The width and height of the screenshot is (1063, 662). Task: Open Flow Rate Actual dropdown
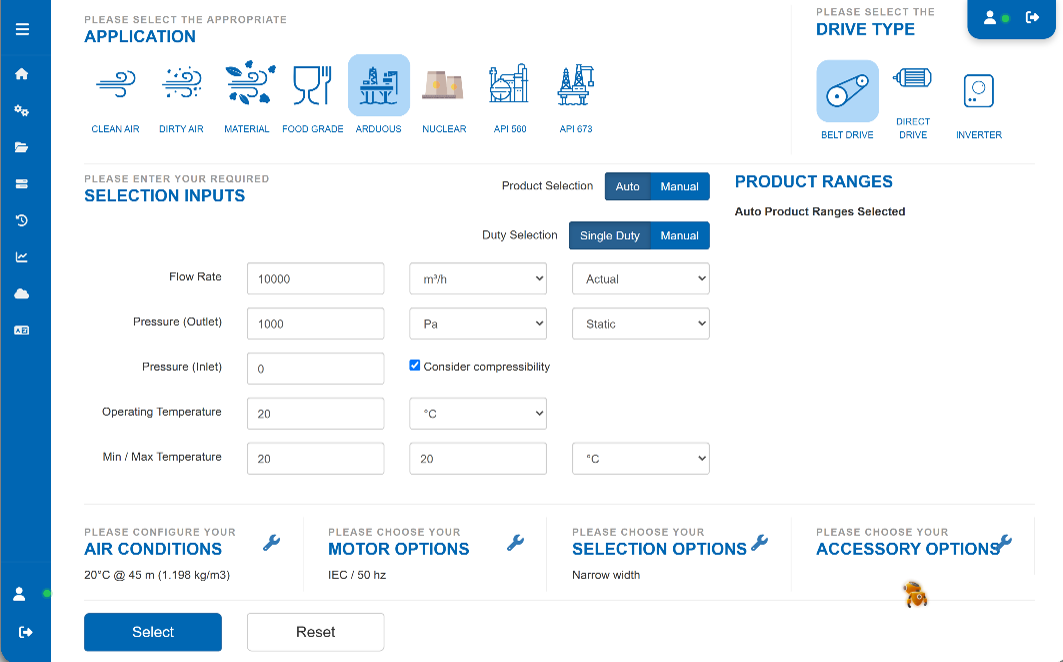pyautogui.click(x=641, y=279)
